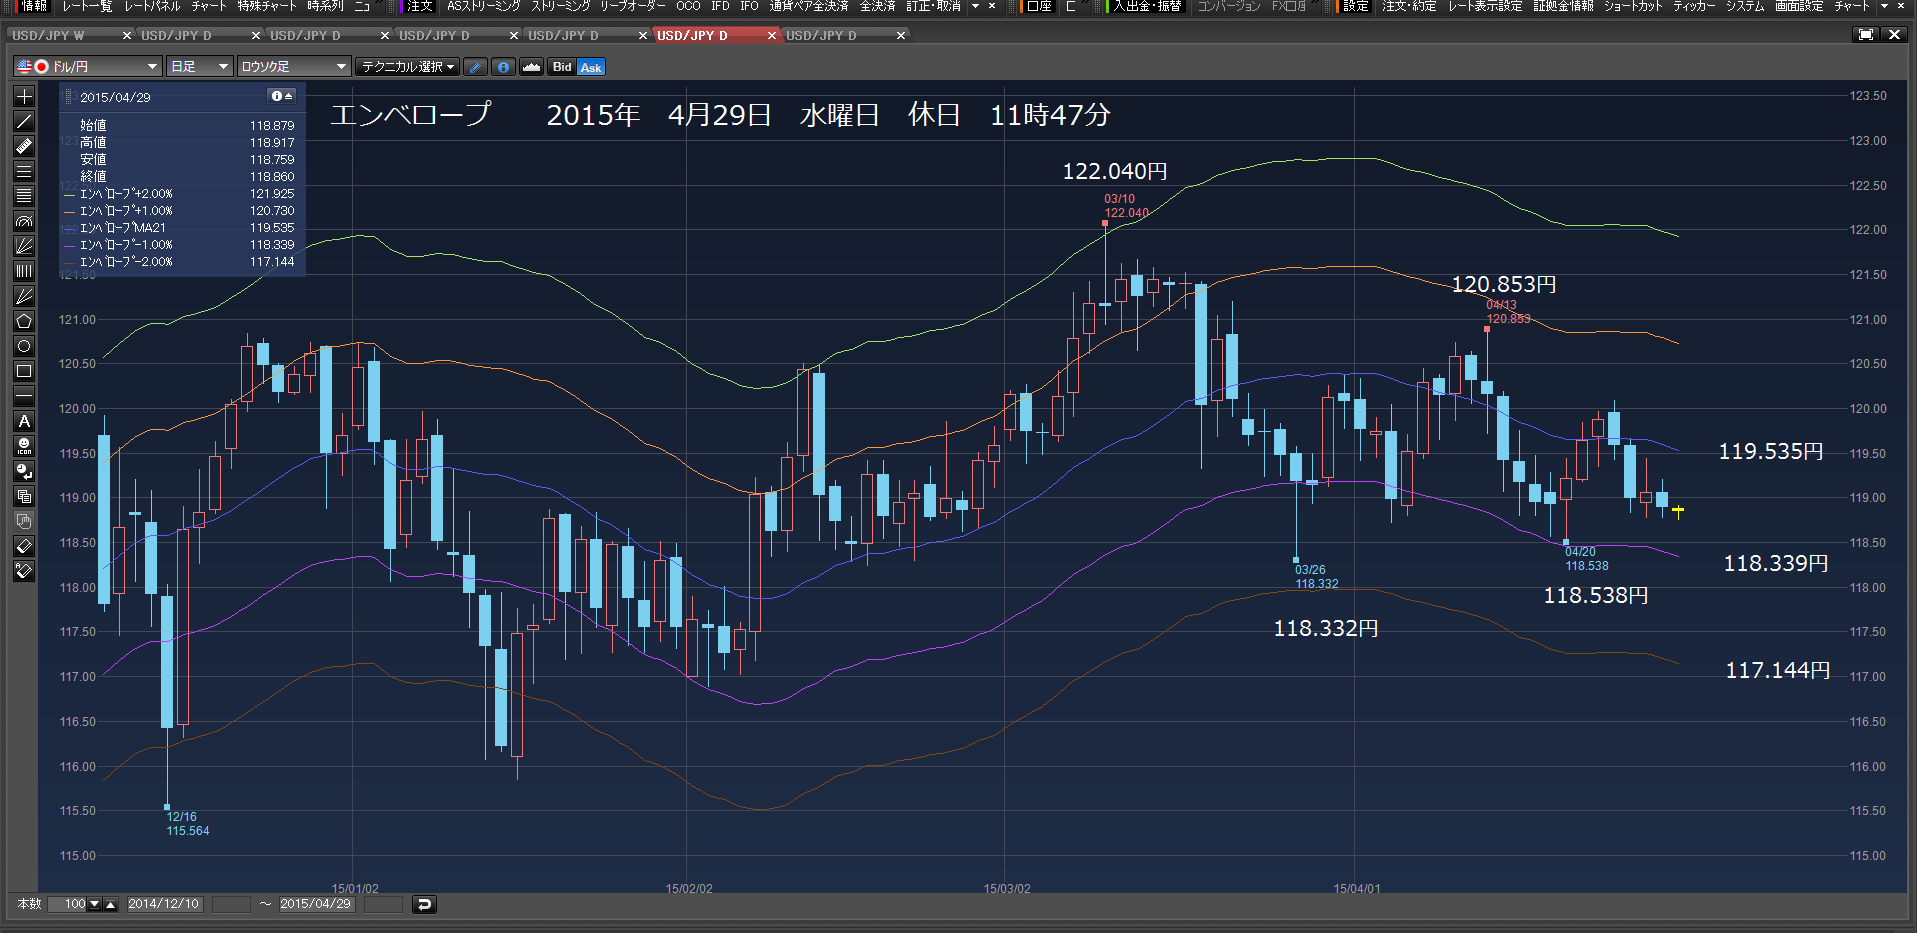1917x933 pixels.
Task: Open the 特殊チャート menu item
Action: tap(267, 6)
